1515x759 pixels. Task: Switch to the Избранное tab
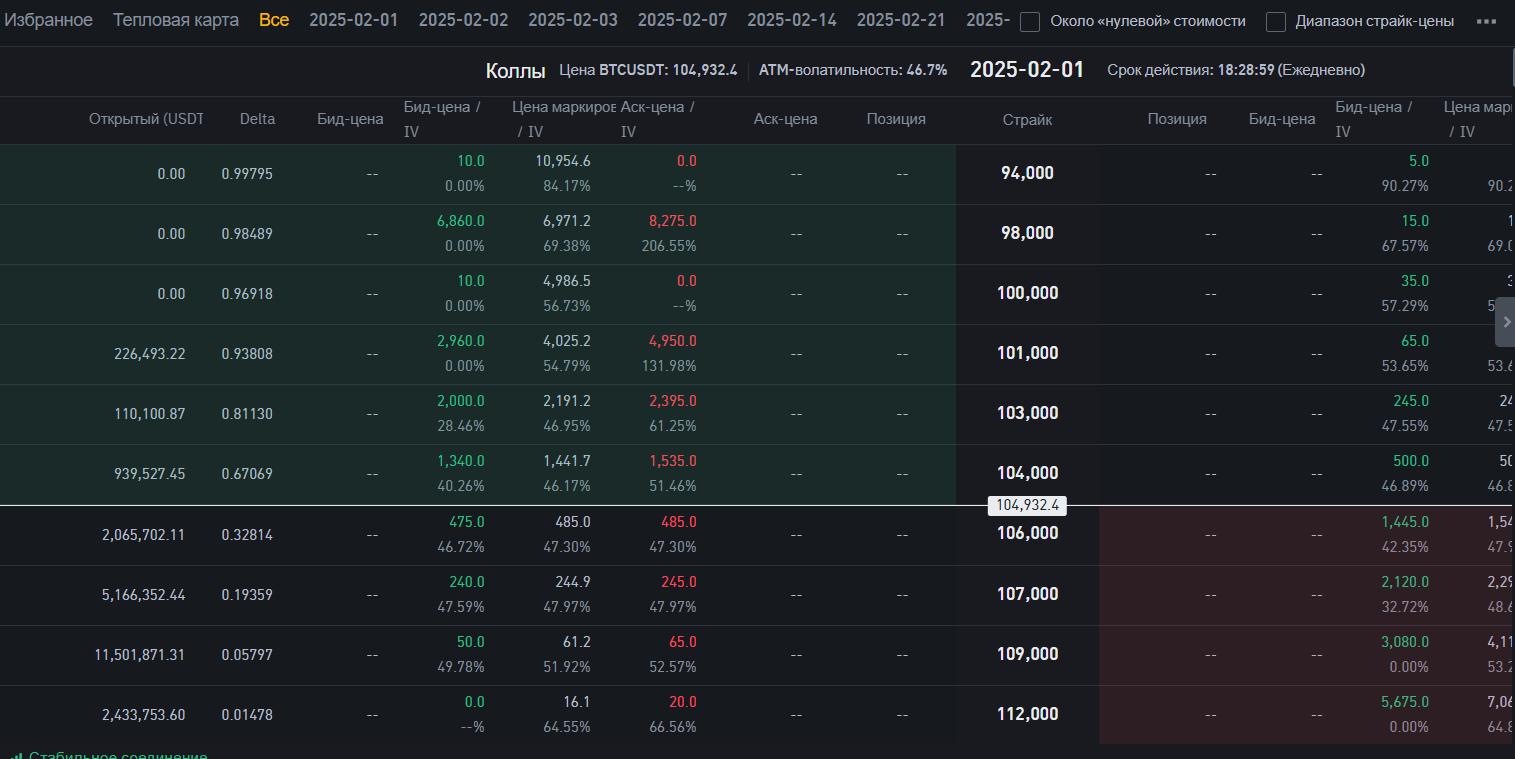tap(48, 20)
